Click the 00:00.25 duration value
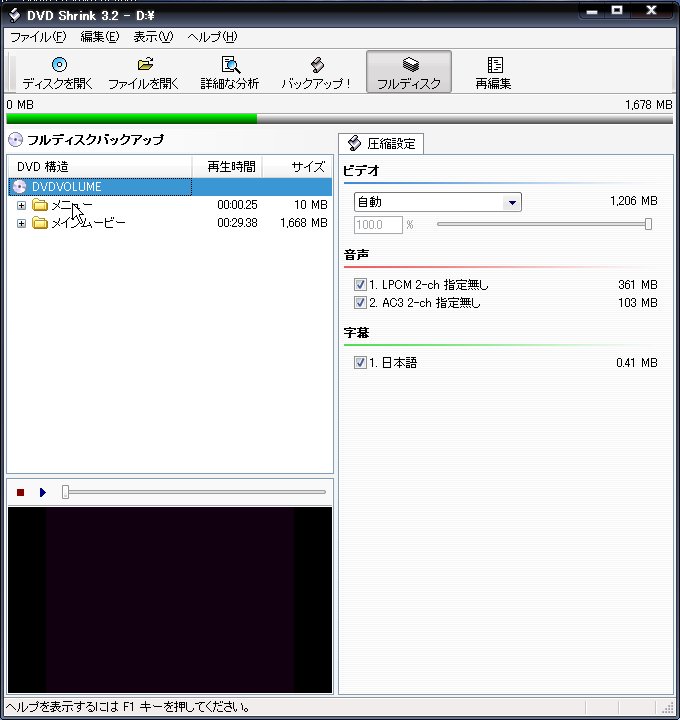Screen dimensions: 680x720 [x=237, y=205]
